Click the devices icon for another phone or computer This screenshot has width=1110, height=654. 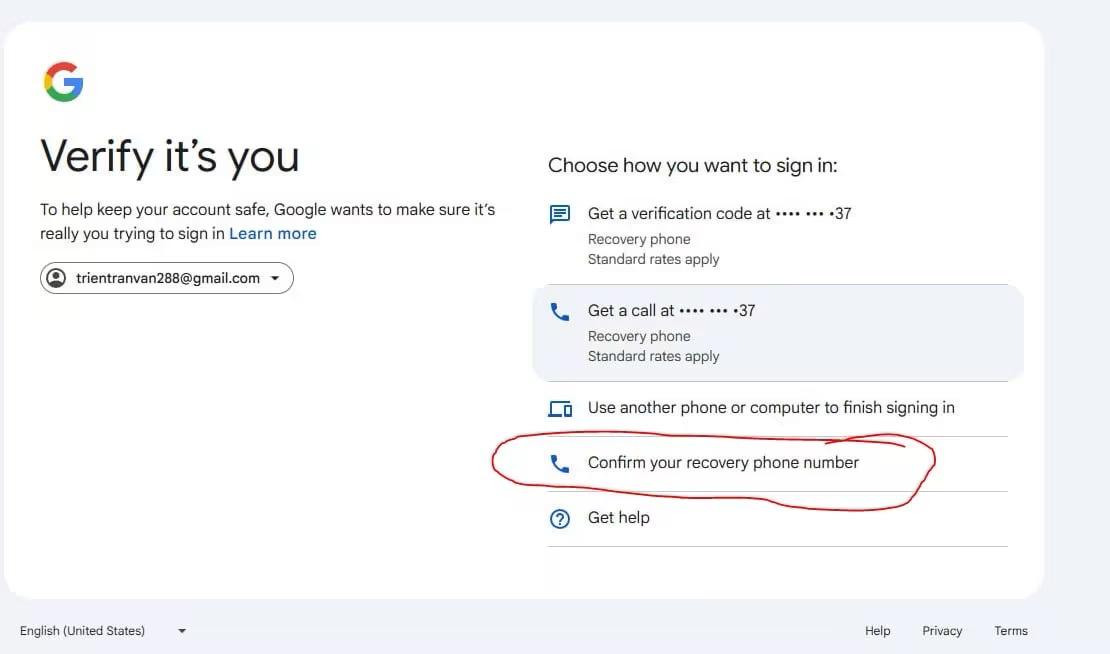click(560, 408)
